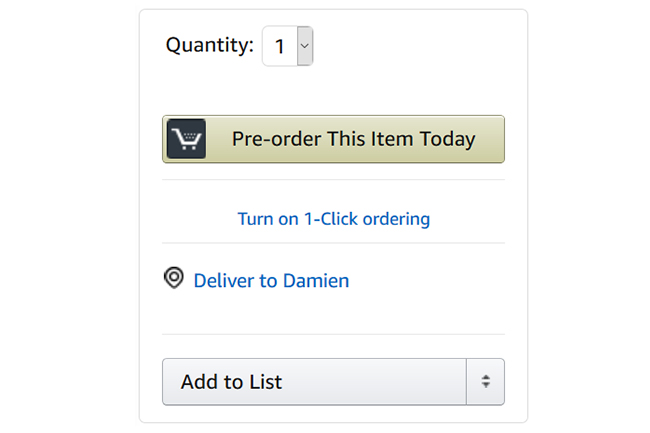Enable 1-Click ordering via the blue link
This screenshot has height=433, width=650.
tap(333, 218)
